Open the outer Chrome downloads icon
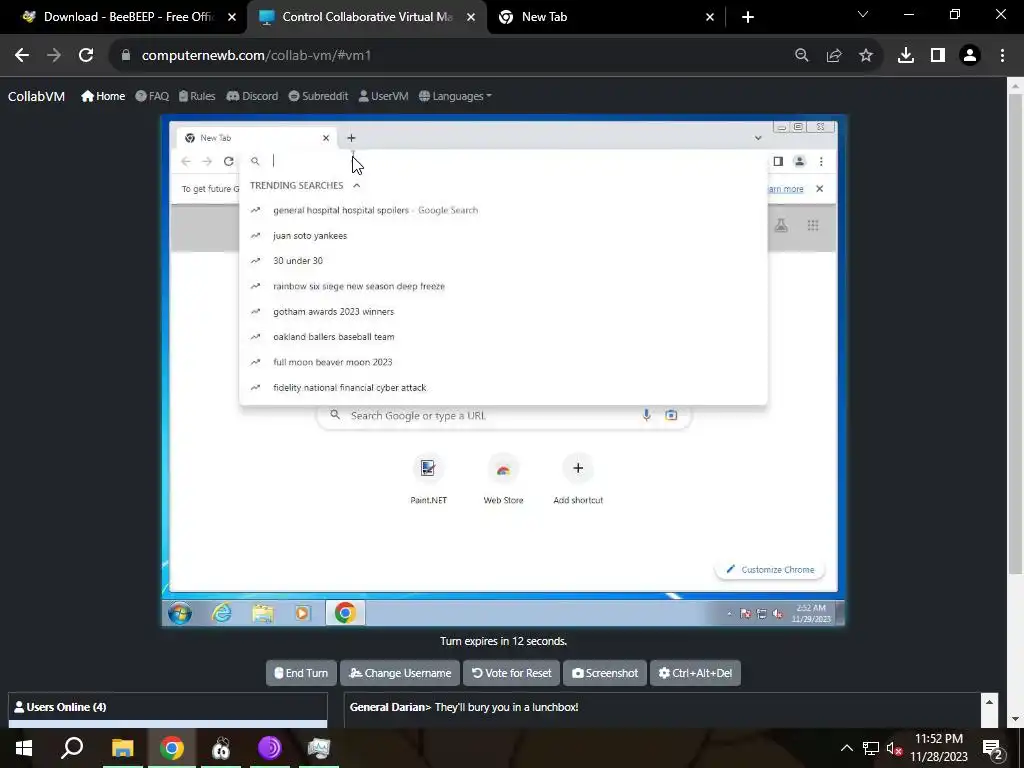The image size is (1024, 768). pos(905,56)
